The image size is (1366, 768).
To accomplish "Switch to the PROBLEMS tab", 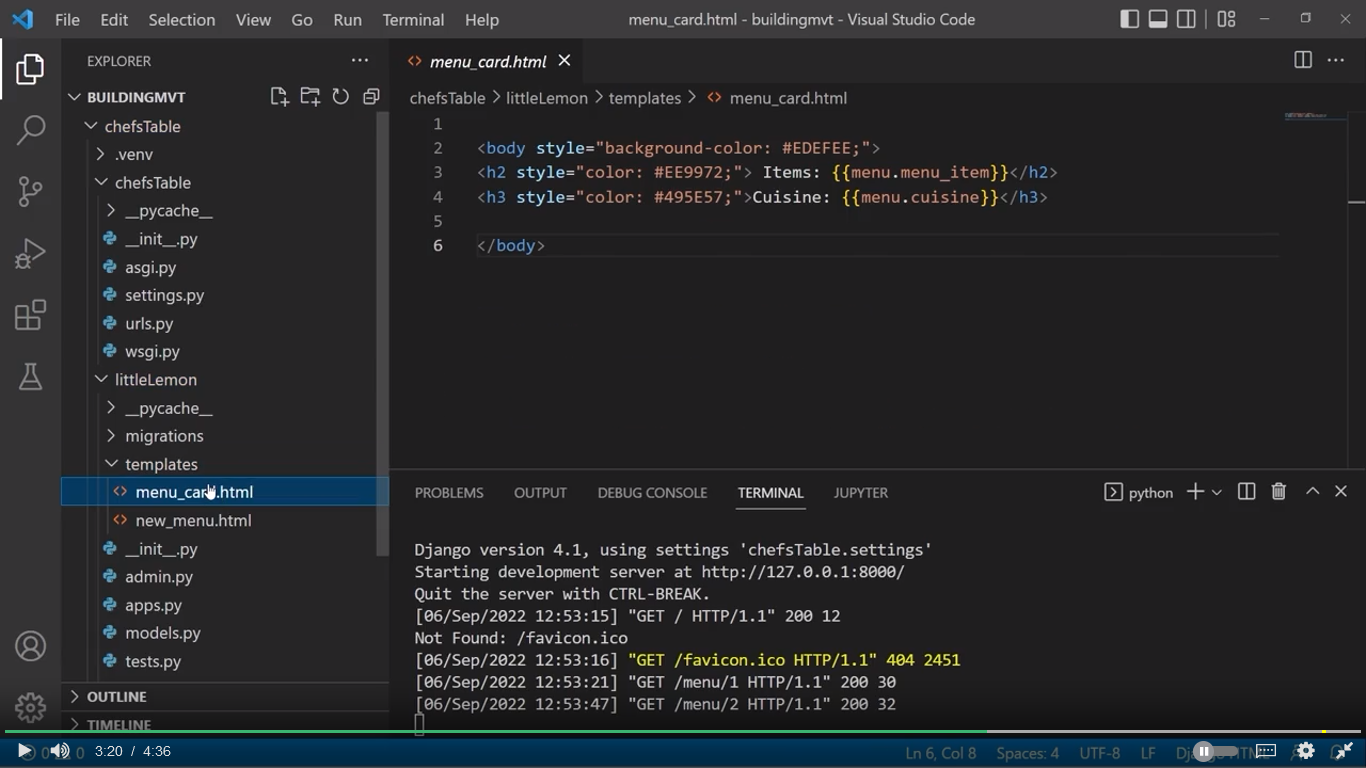I will coord(449,493).
